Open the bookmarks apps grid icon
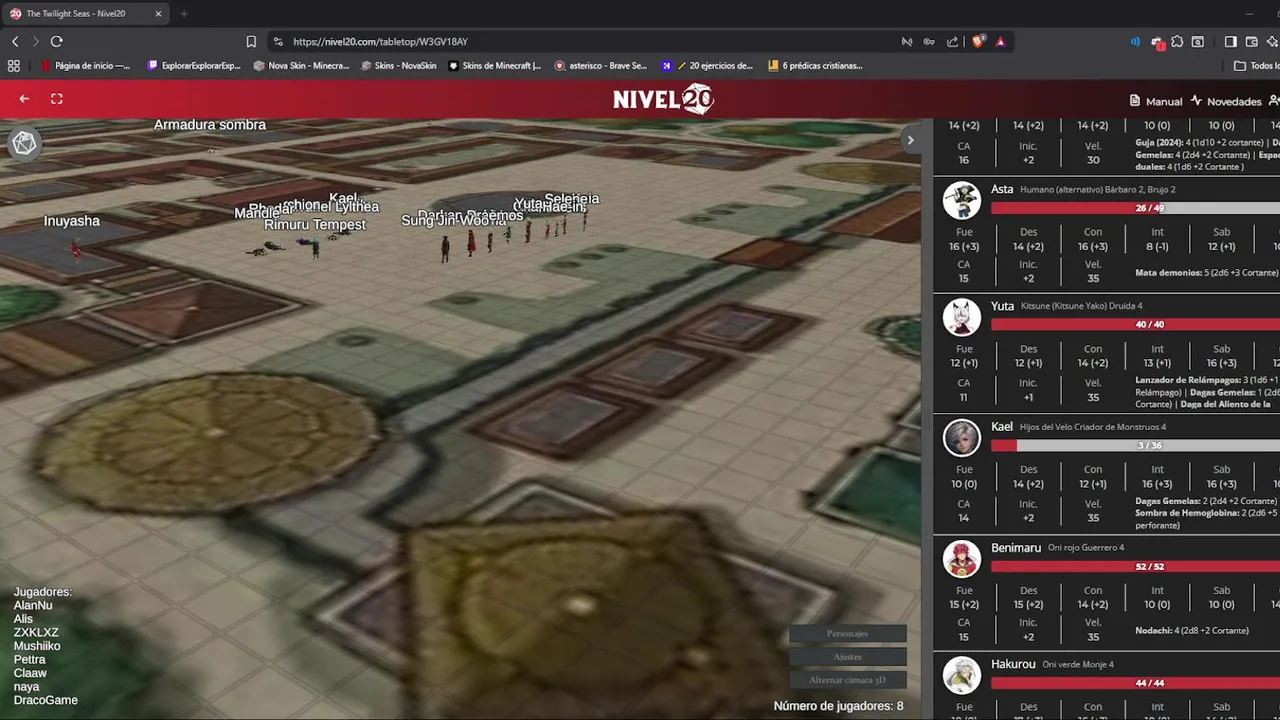Screen dimensions: 1280x720 (14, 66)
